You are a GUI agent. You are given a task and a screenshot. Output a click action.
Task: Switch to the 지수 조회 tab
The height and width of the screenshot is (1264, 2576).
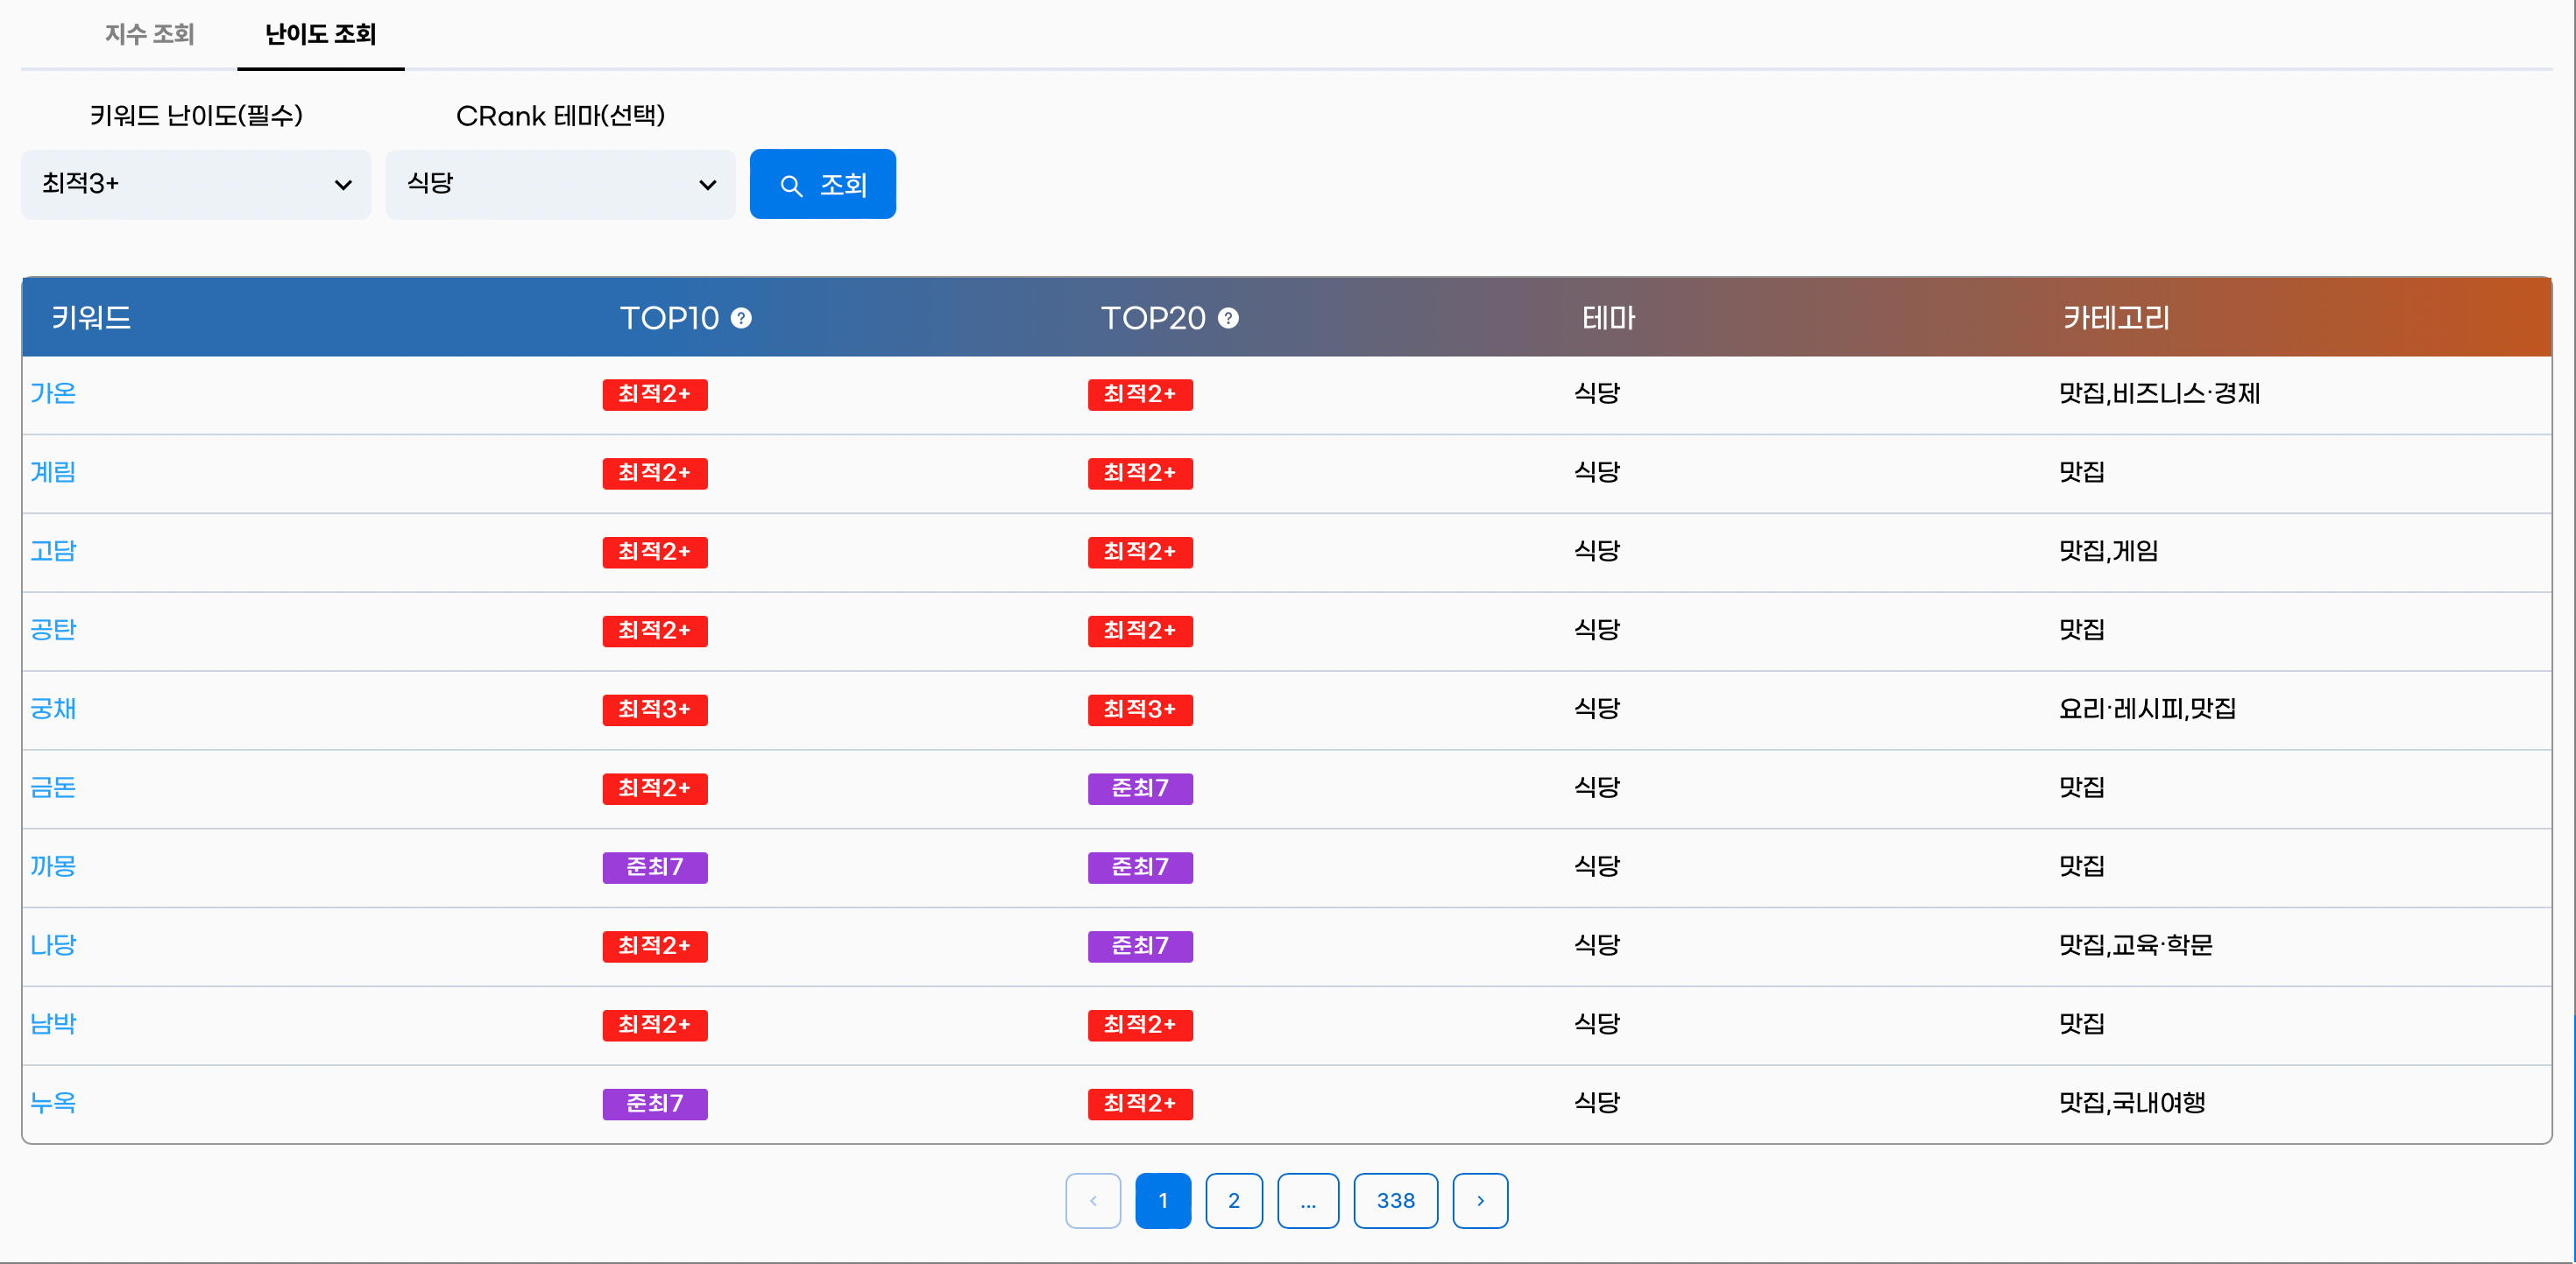[150, 34]
